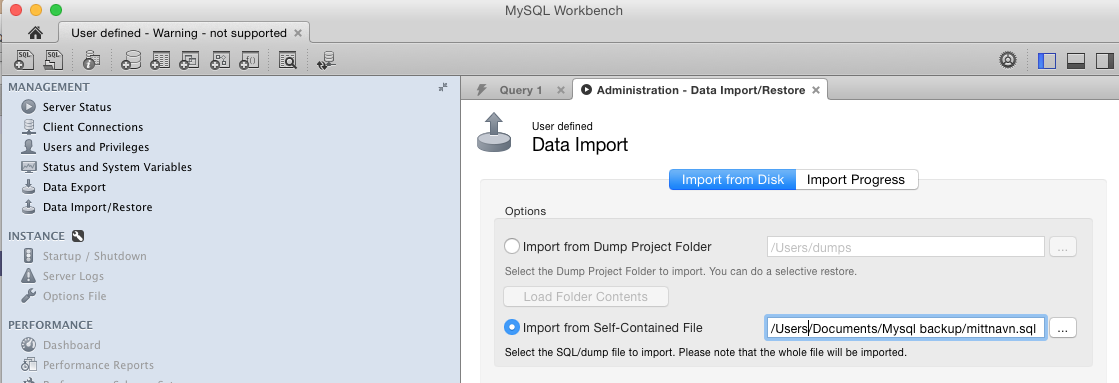
Task: Open the Performance Dashboard
Action: click(x=71, y=344)
